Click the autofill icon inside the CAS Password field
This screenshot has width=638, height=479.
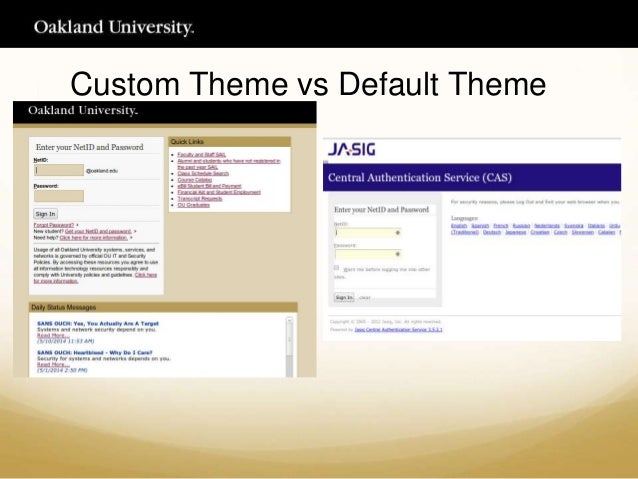(x=398, y=254)
